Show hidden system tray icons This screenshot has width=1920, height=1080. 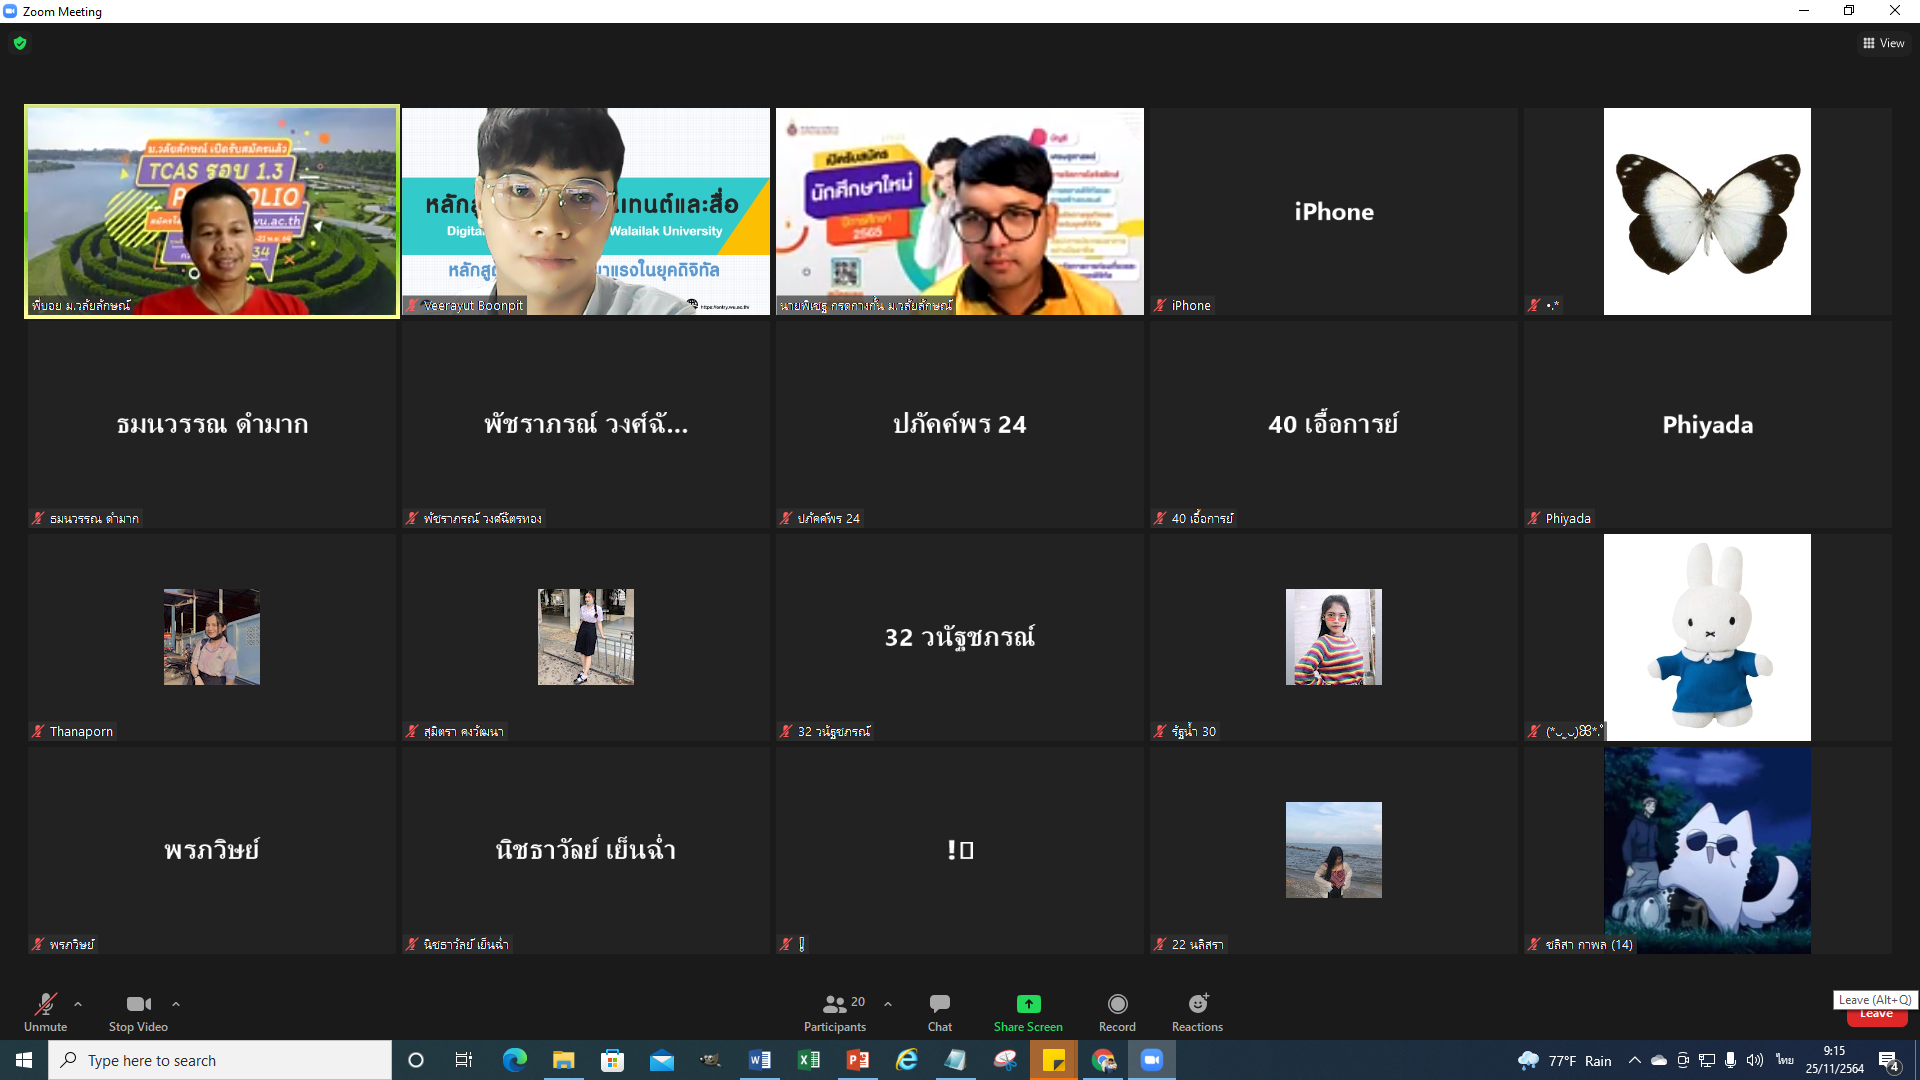pyautogui.click(x=1634, y=1060)
